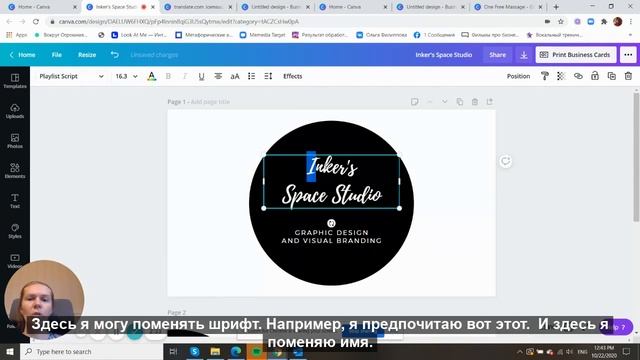Open the Templates sidebar panel
Image resolution: width=640 pixels, height=360 pixels.
pos(15,81)
